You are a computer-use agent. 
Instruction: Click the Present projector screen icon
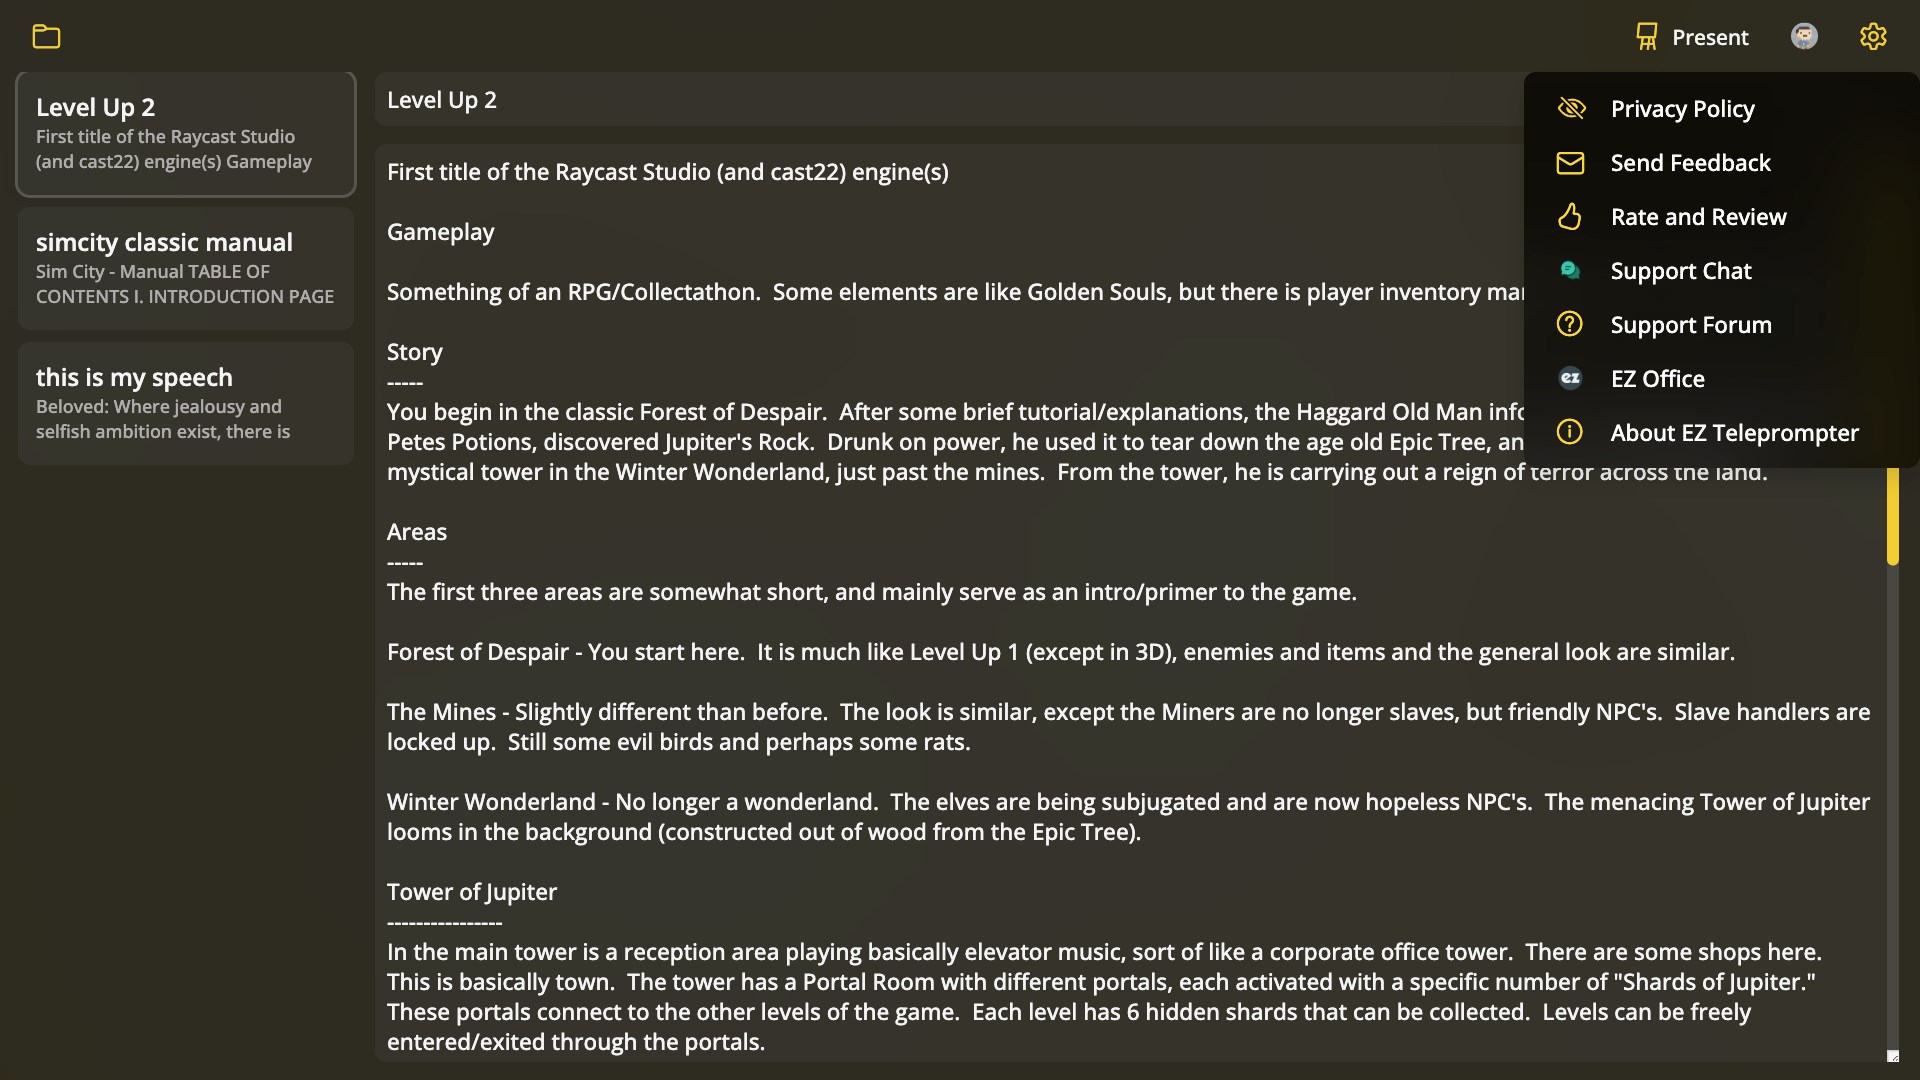1645,36
